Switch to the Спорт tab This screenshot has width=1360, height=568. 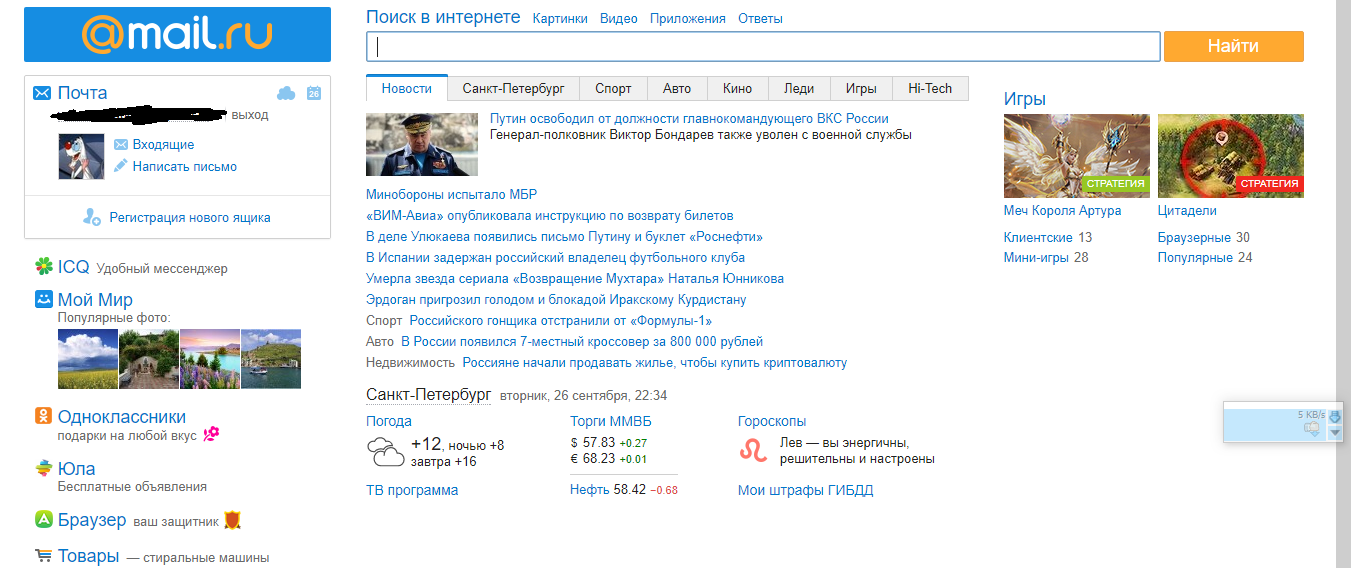tap(613, 88)
